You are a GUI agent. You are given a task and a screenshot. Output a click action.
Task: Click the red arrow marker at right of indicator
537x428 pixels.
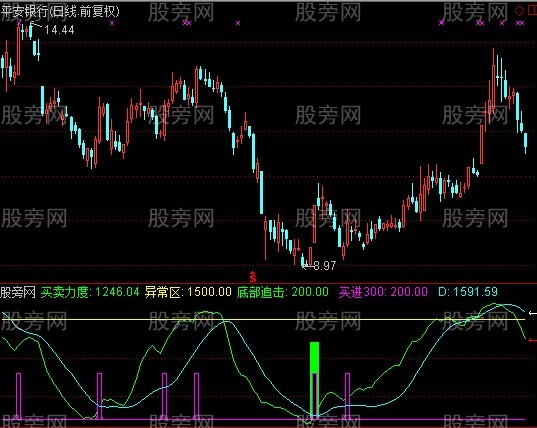tap(533, 340)
